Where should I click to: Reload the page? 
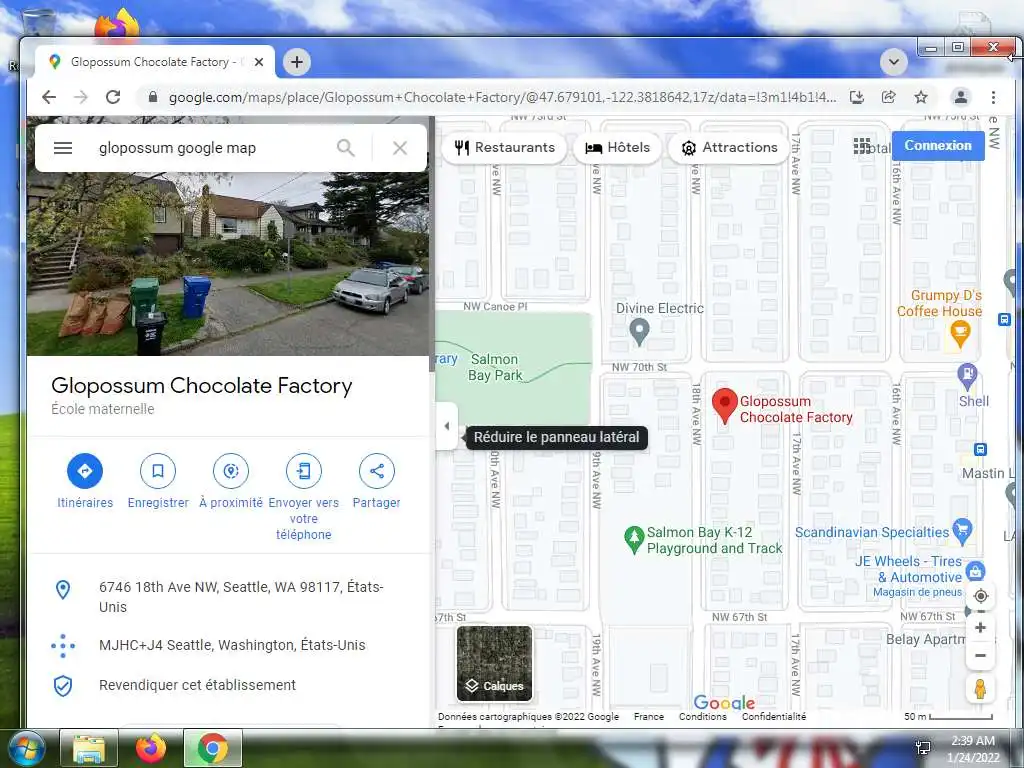113,97
